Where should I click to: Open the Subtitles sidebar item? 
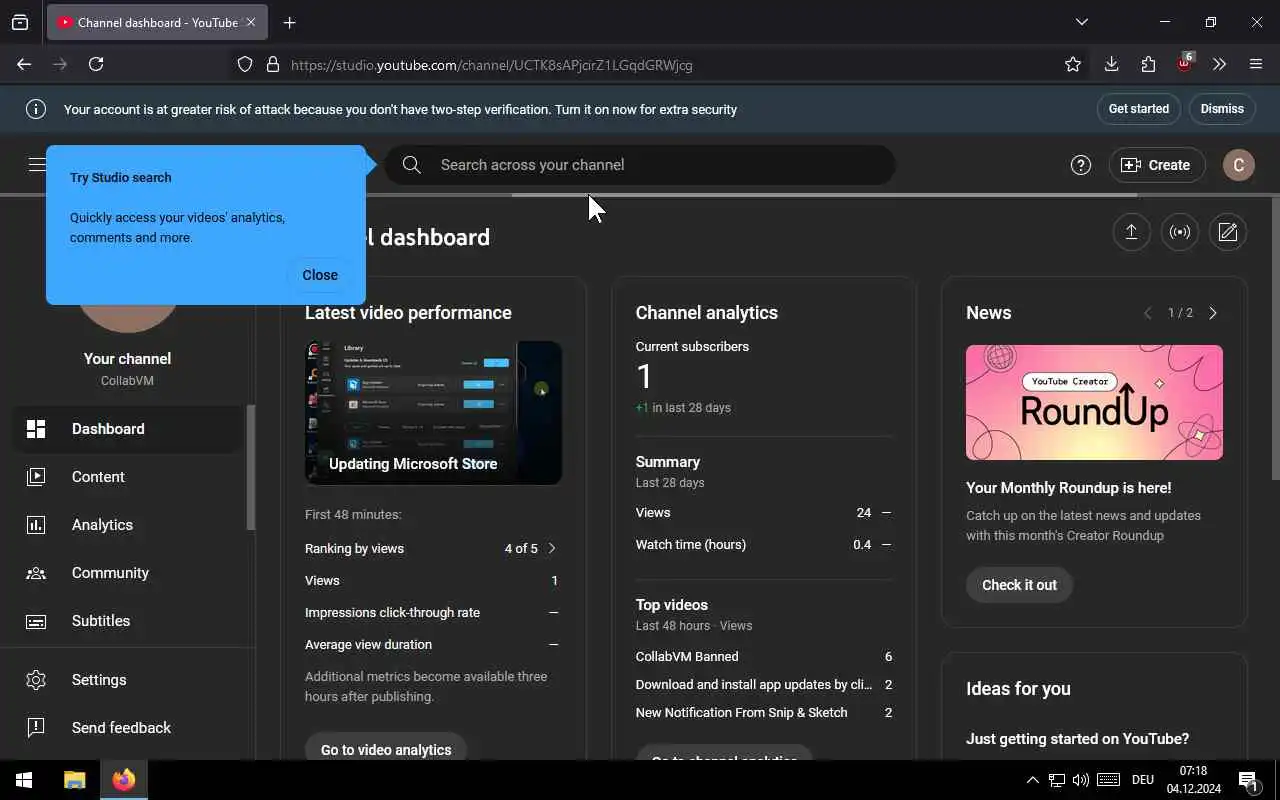pos(128,621)
